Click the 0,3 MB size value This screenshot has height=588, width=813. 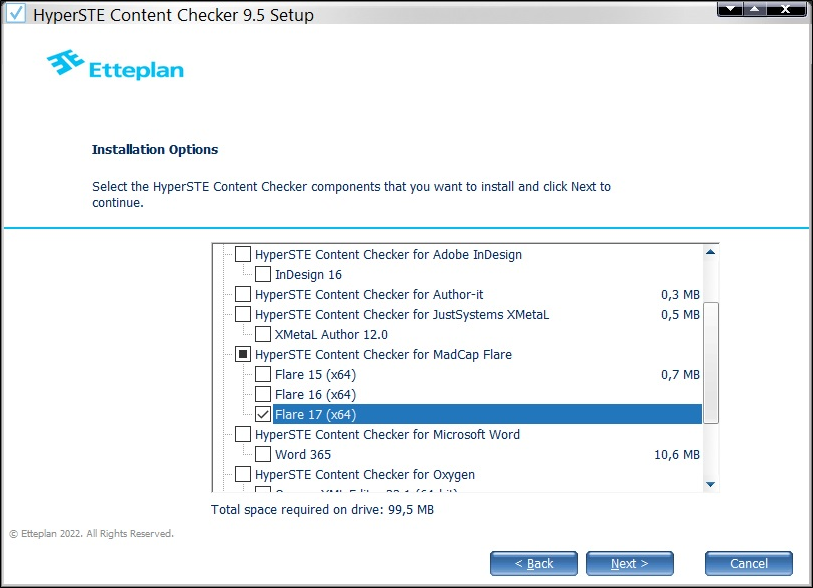[x=680, y=295]
